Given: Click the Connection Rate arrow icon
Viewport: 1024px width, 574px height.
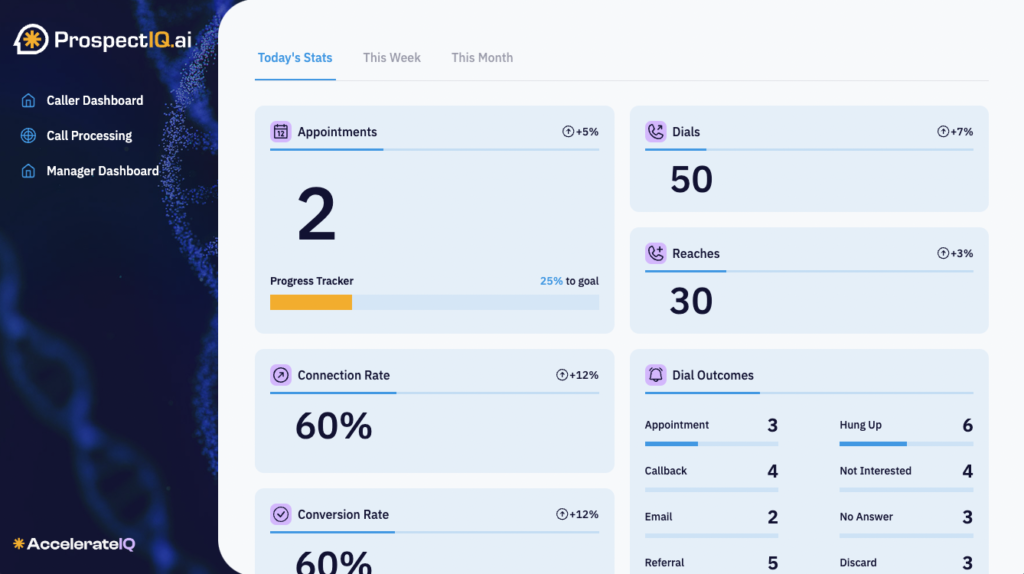Looking at the screenshot, I should tap(281, 375).
